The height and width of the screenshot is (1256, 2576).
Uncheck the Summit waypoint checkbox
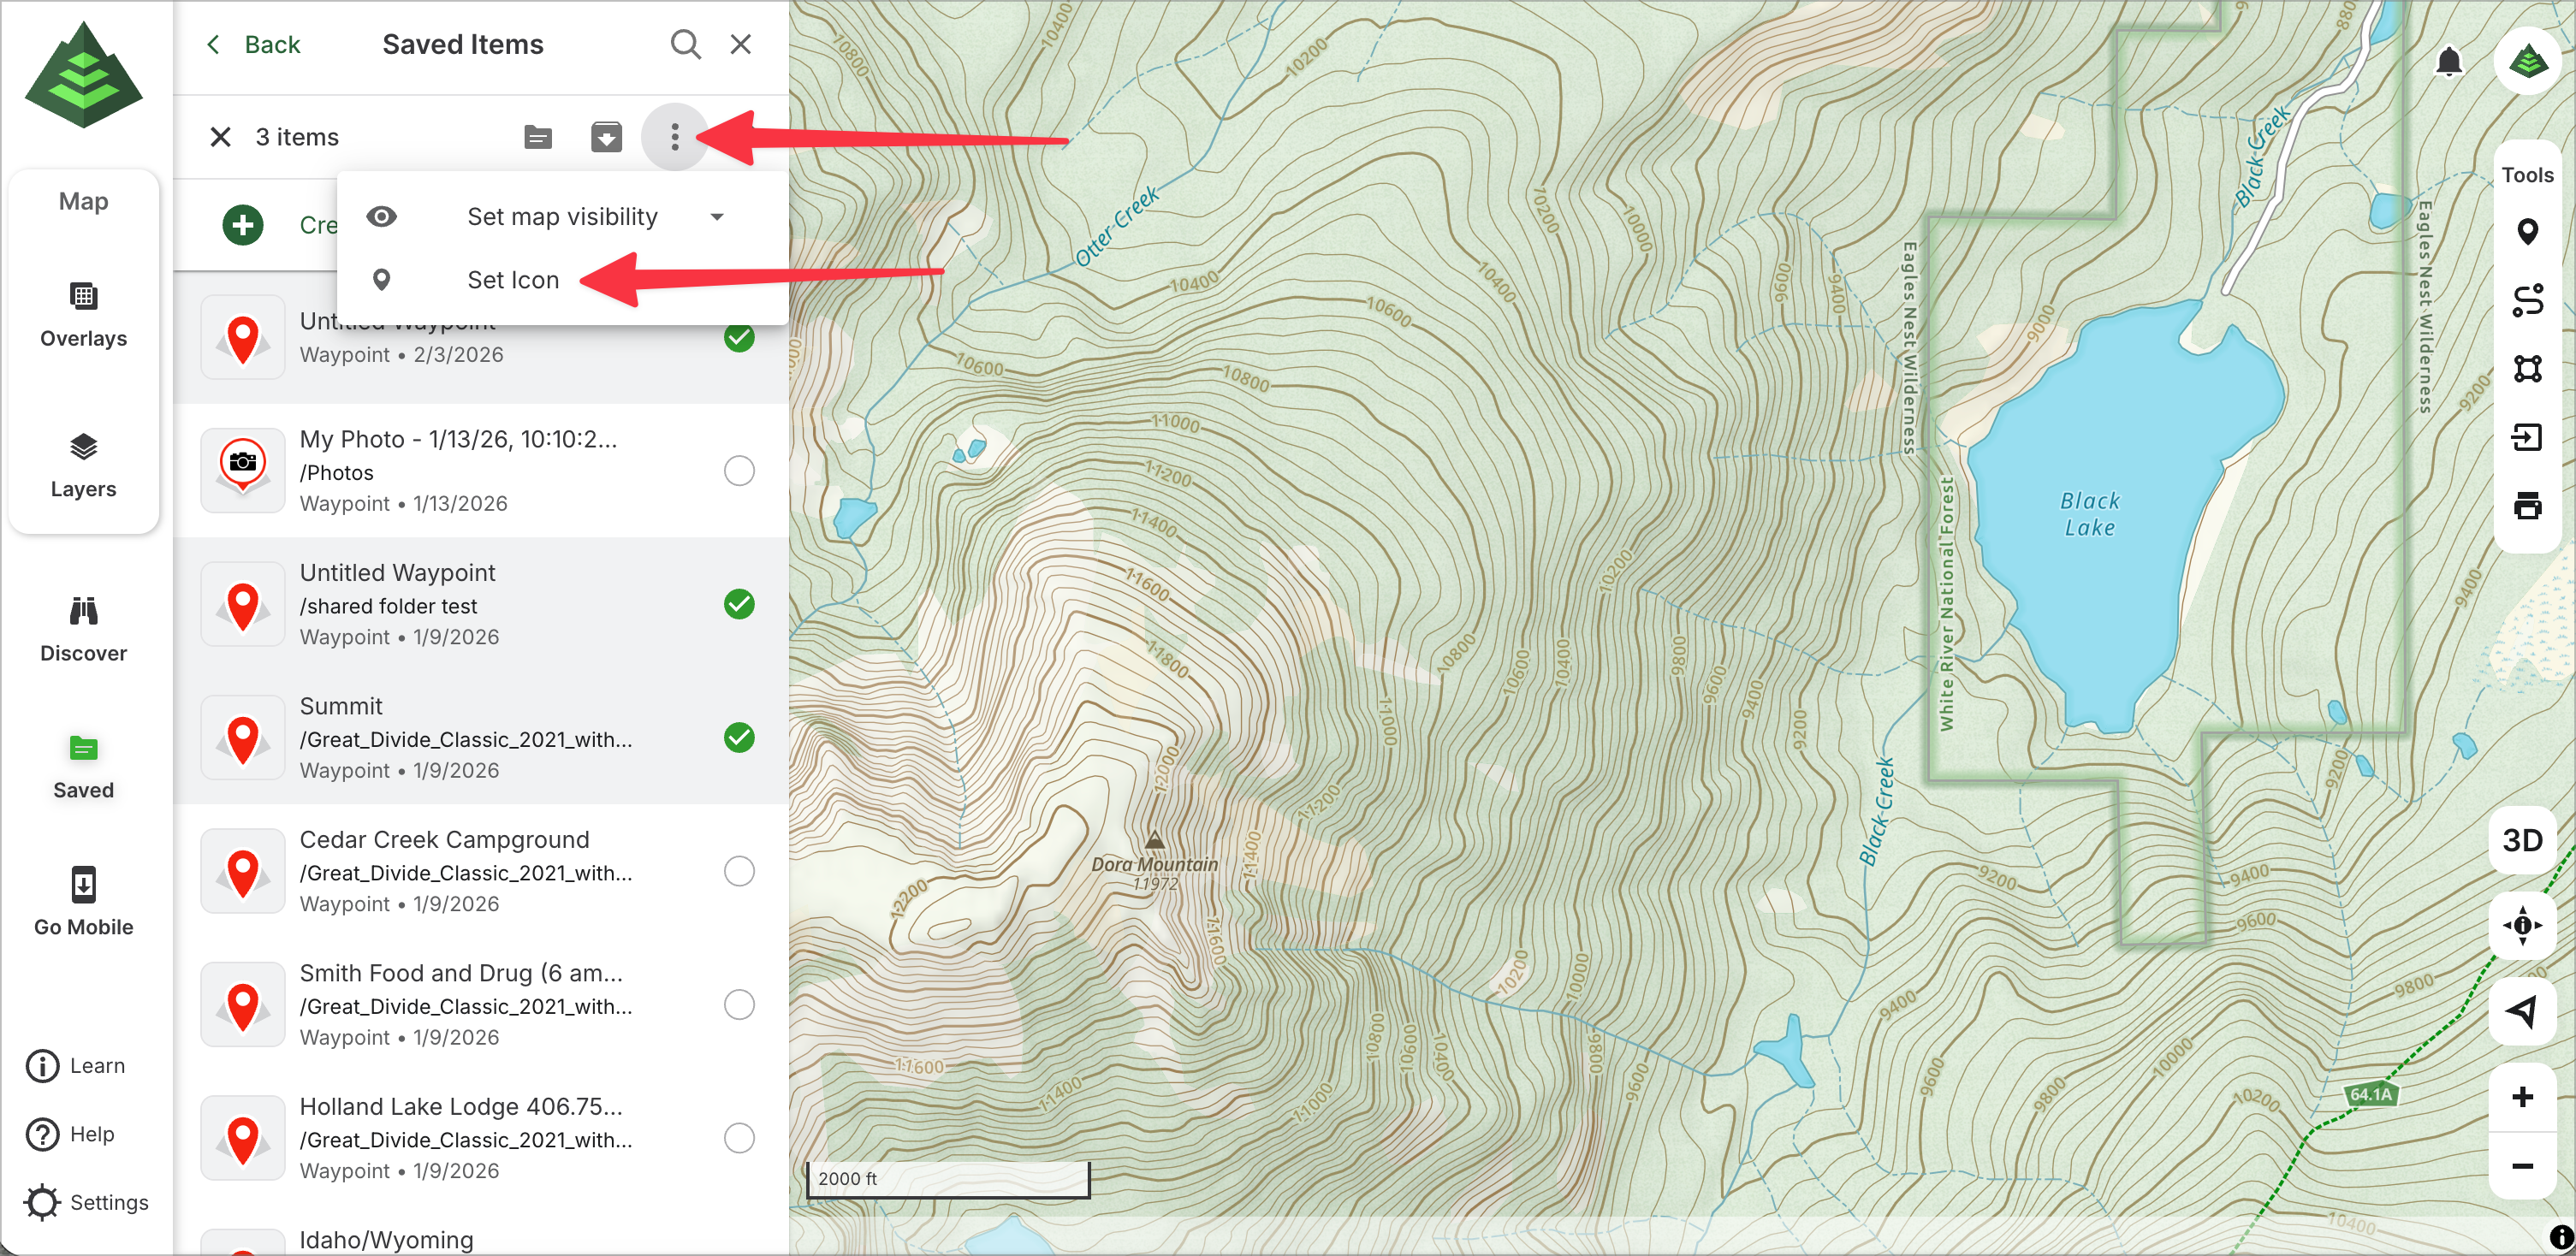(x=739, y=738)
